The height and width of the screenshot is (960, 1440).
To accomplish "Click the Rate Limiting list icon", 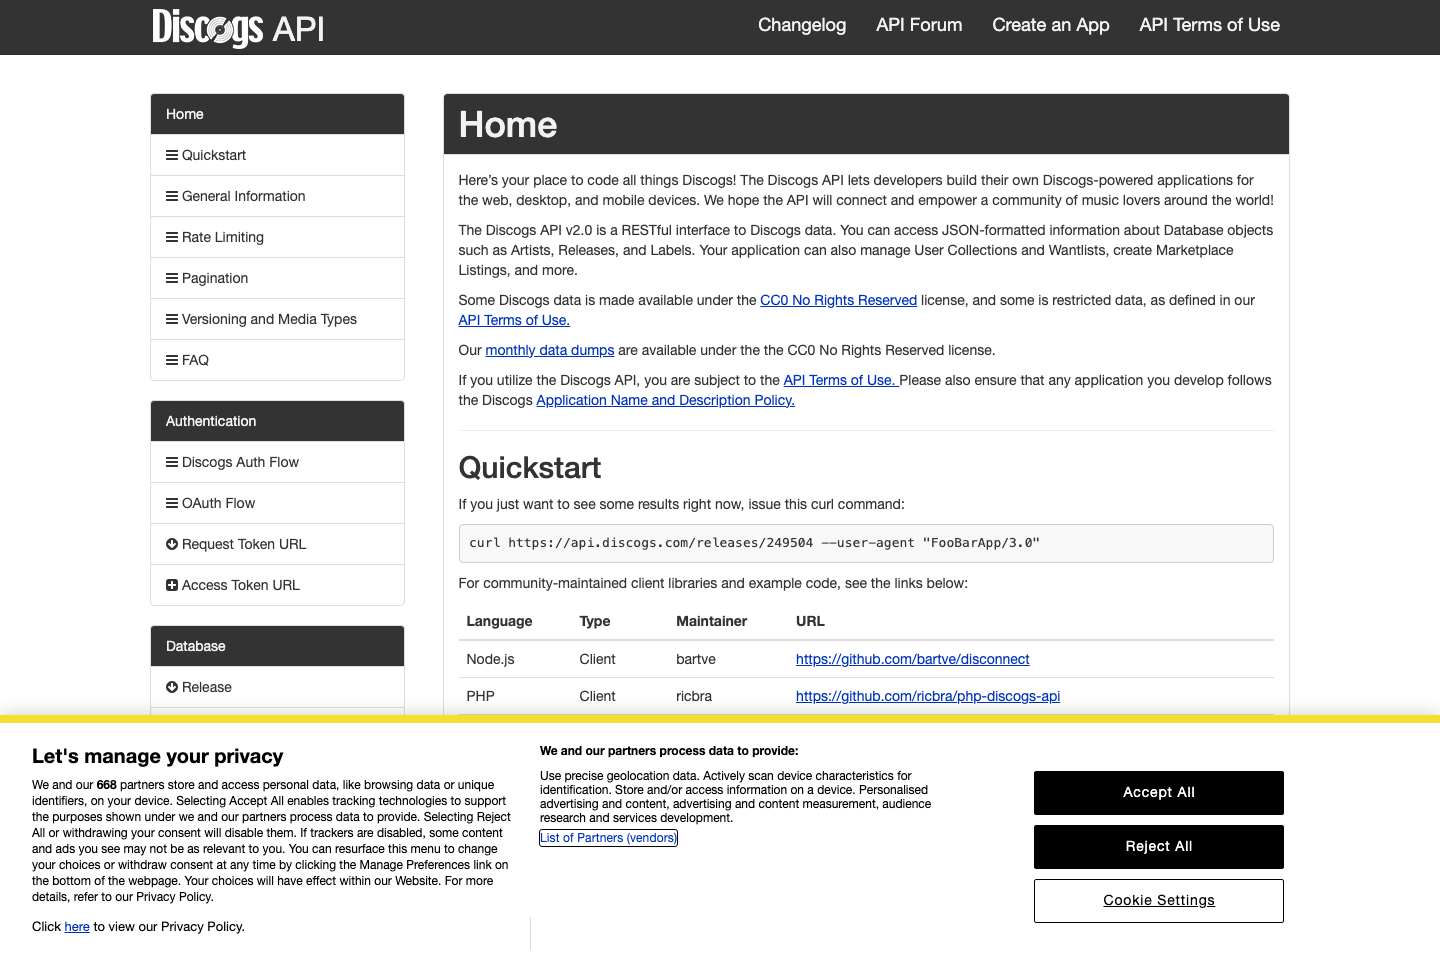I will coord(171,236).
